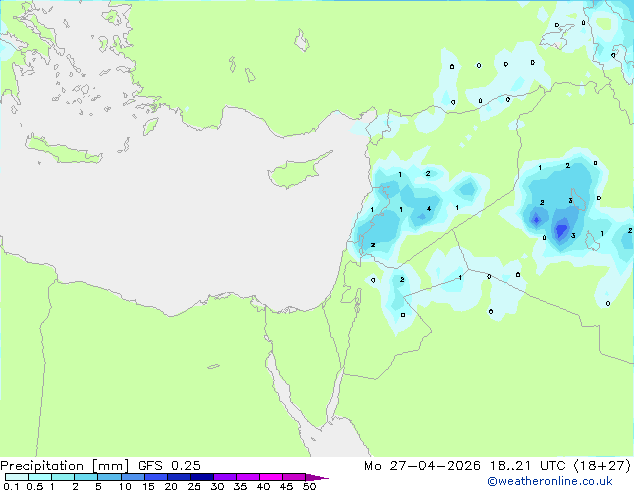
Task: Click the 0.1–0.5 mm palest legend swatch
Action: point(17,477)
